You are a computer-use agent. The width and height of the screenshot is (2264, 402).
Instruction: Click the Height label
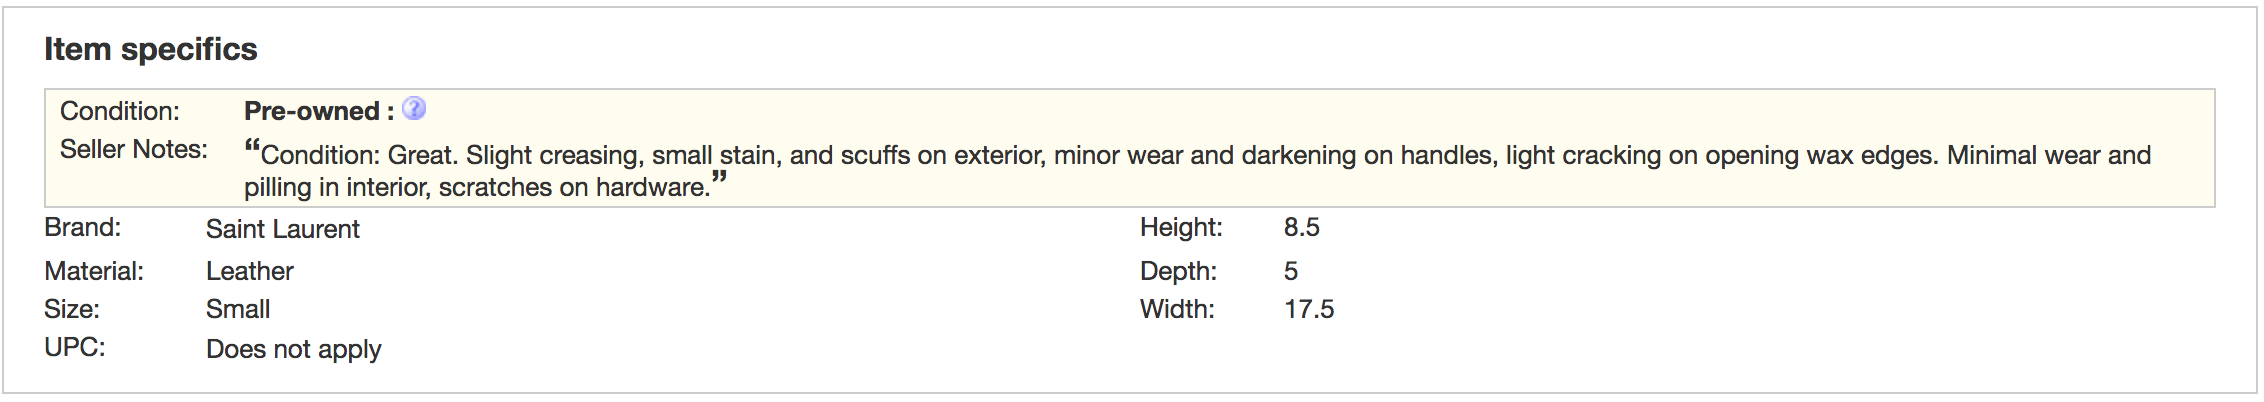(x=1181, y=227)
